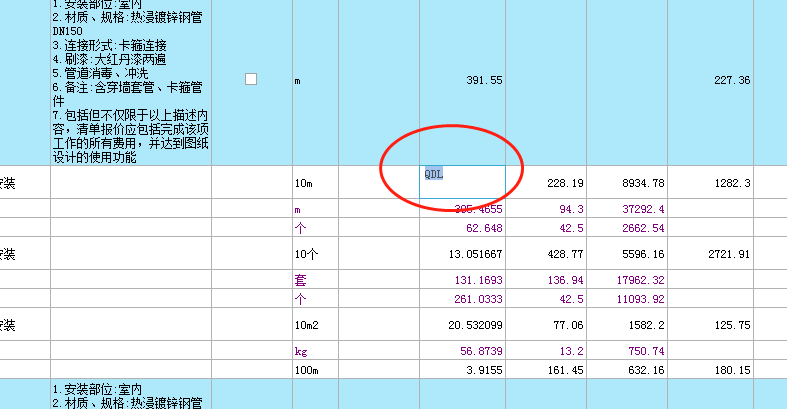Click the unit price 77.06
Viewport: 787px width, 409px height.
pos(568,325)
